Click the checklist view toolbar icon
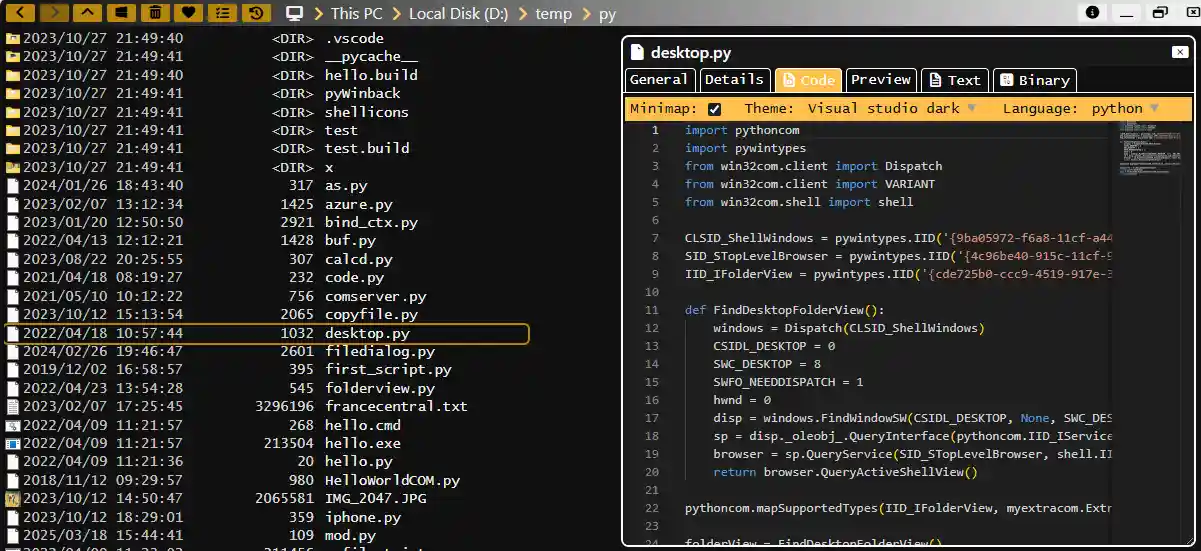 click(x=221, y=13)
